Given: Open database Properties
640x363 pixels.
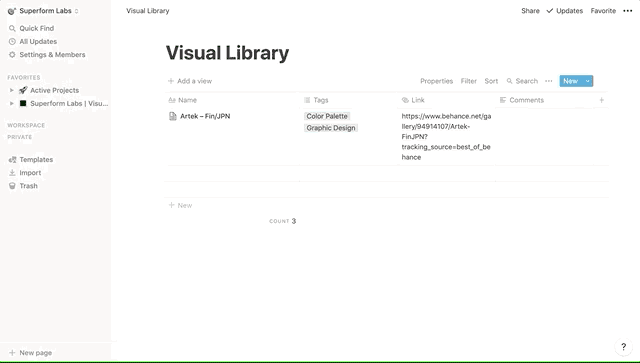Looking at the screenshot, I should tap(436, 81).
